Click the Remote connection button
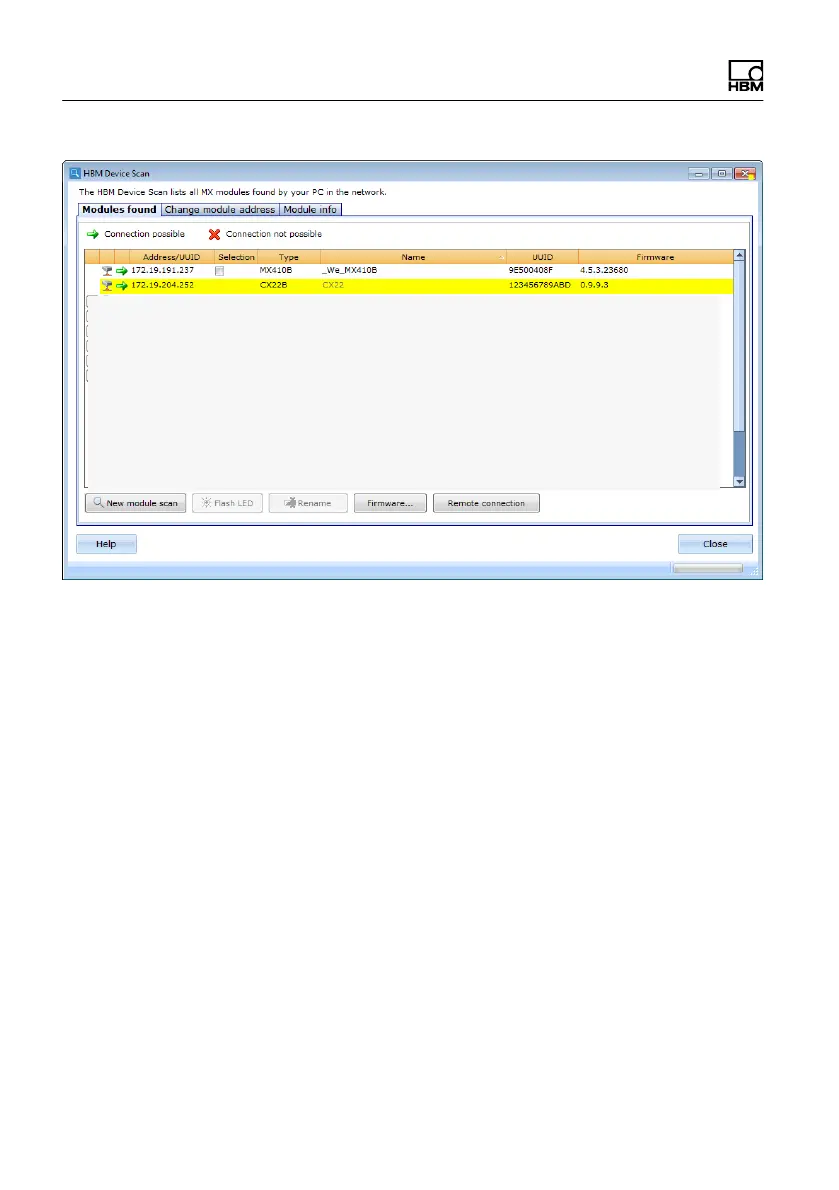Image resolution: width=839 pixels, height=1190 pixels. point(486,503)
